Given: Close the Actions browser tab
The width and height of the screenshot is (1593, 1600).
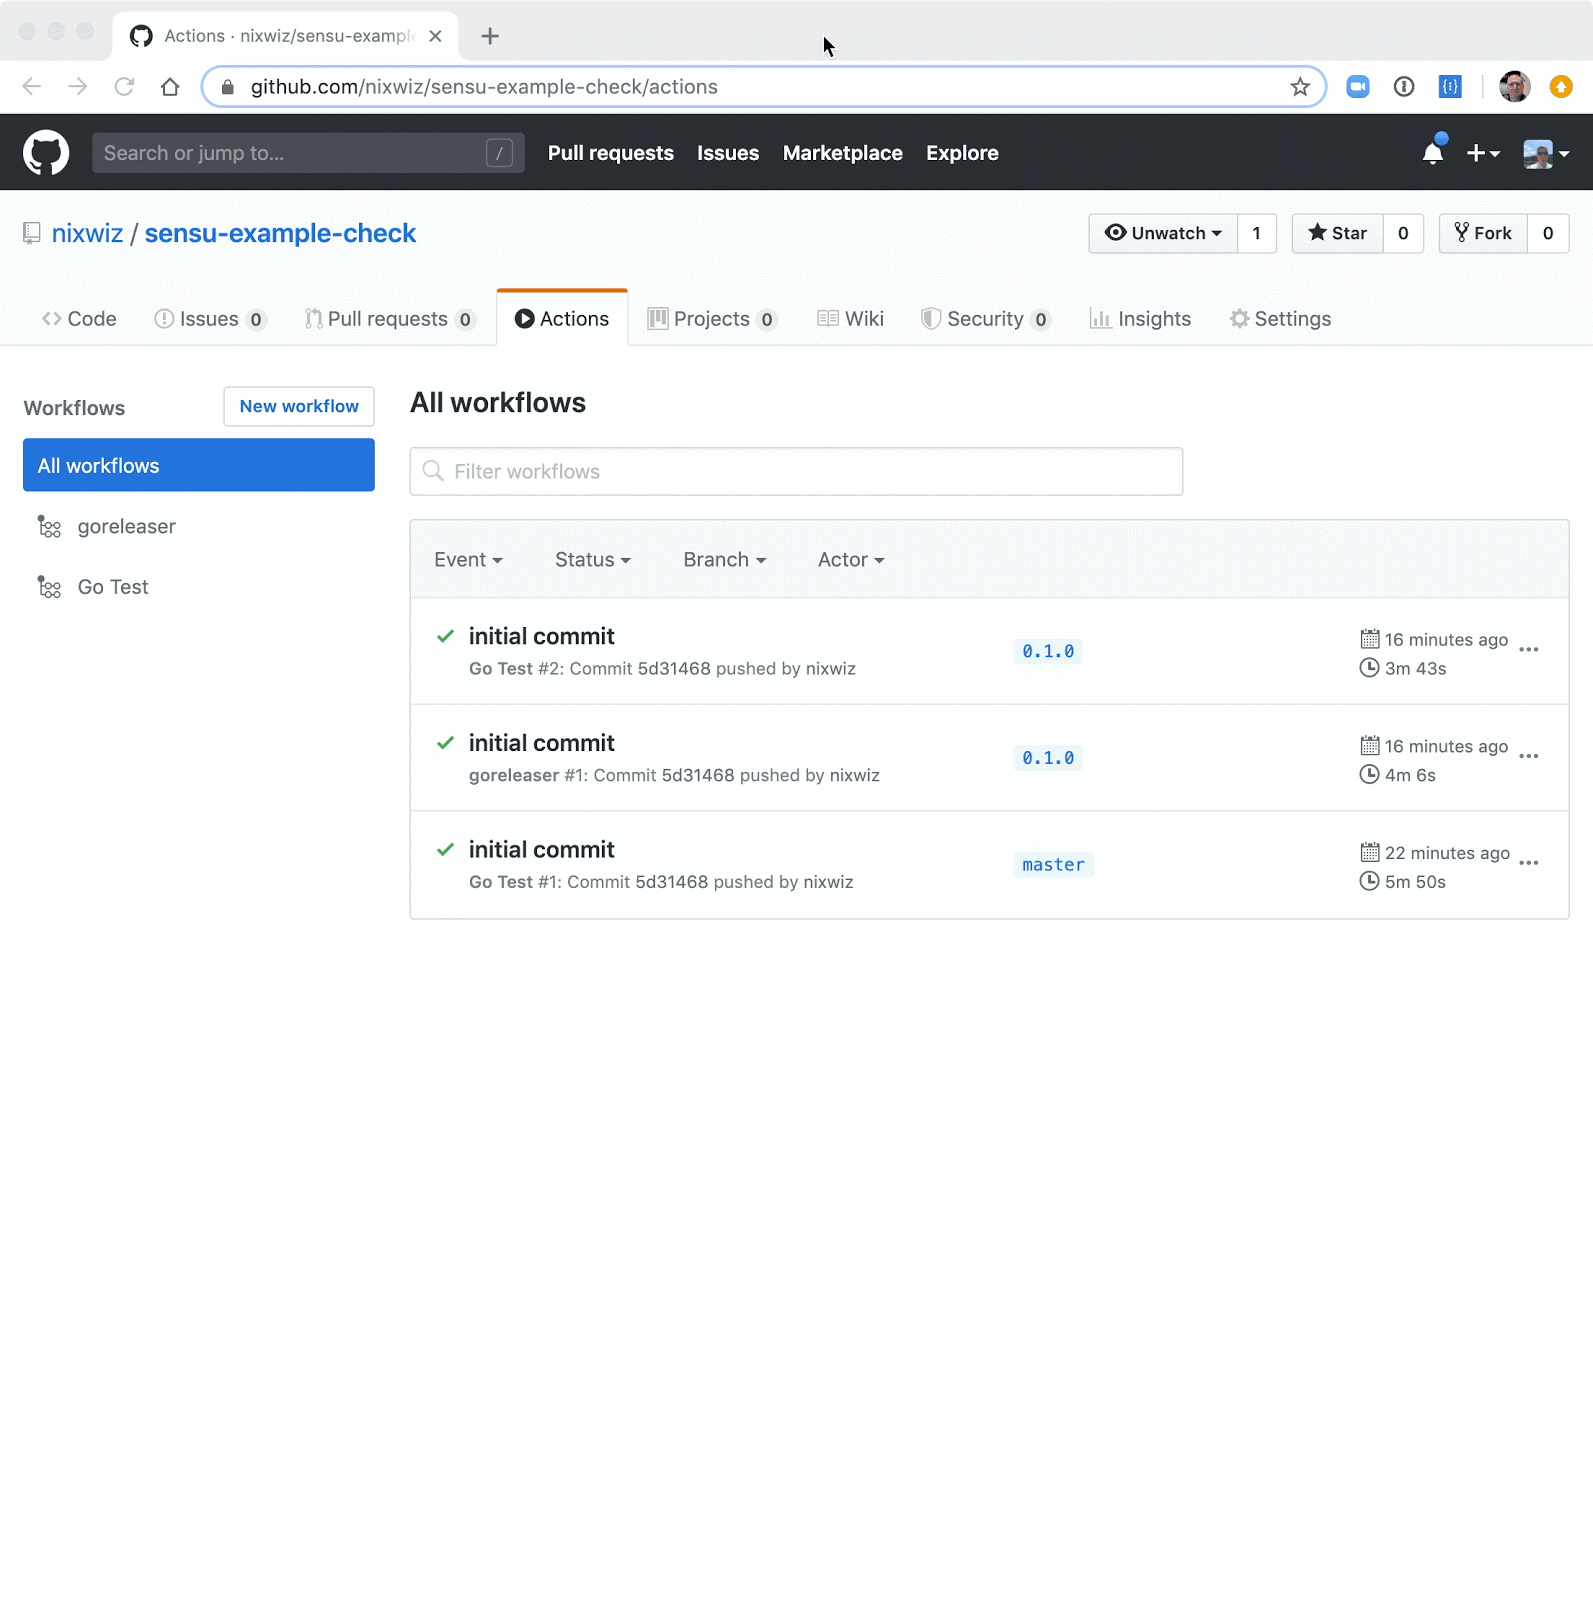Looking at the screenshot, I should (x=435, y=36).
